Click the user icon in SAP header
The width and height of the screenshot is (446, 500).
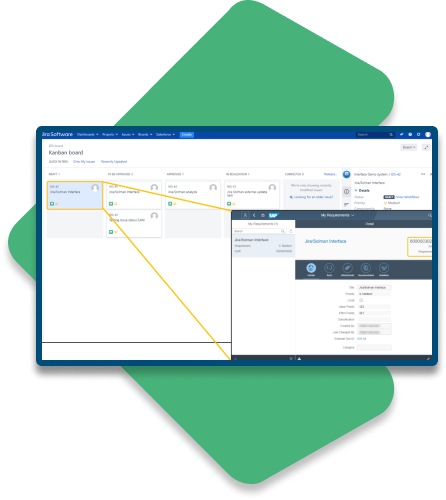tap(245, 215)
